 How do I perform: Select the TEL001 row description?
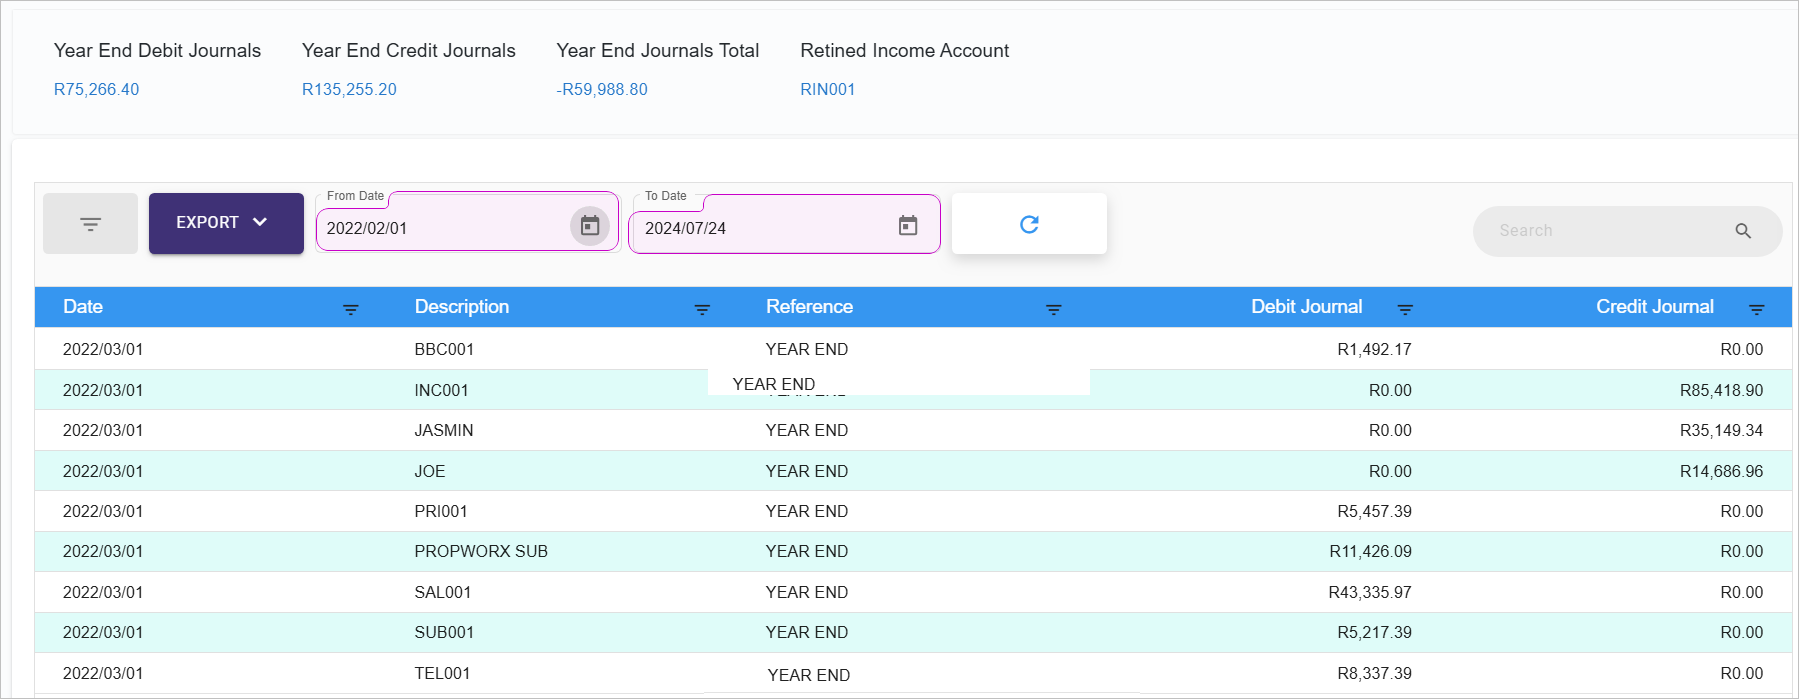[442, 673]
